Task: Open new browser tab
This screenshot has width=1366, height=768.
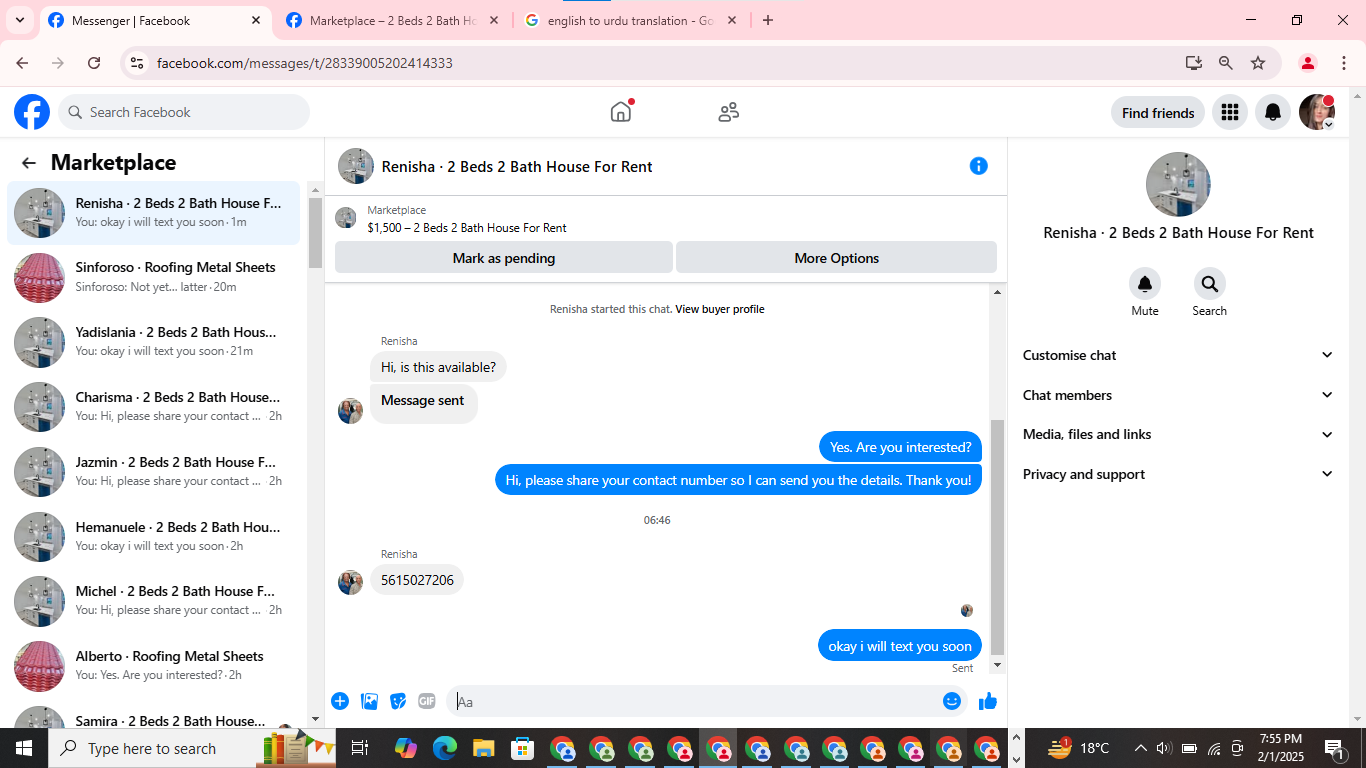Action: (768, 20)
